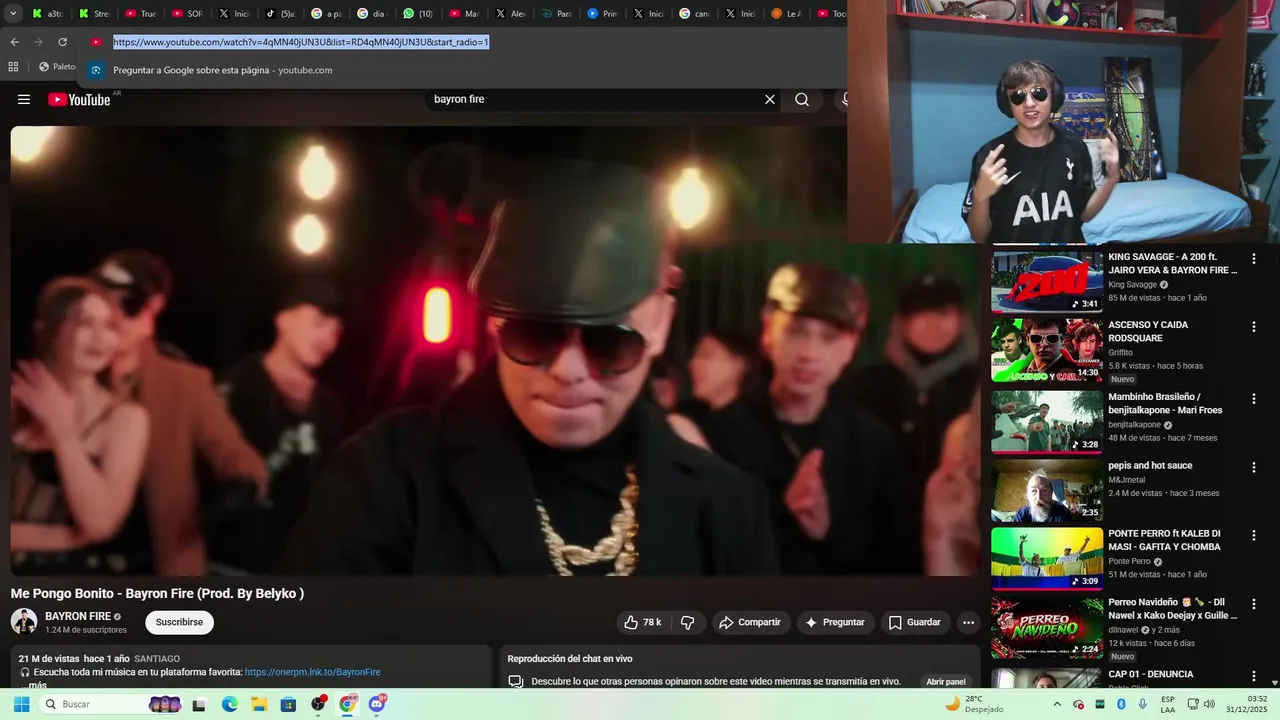Click the browser back arrow

coord(14,42)
